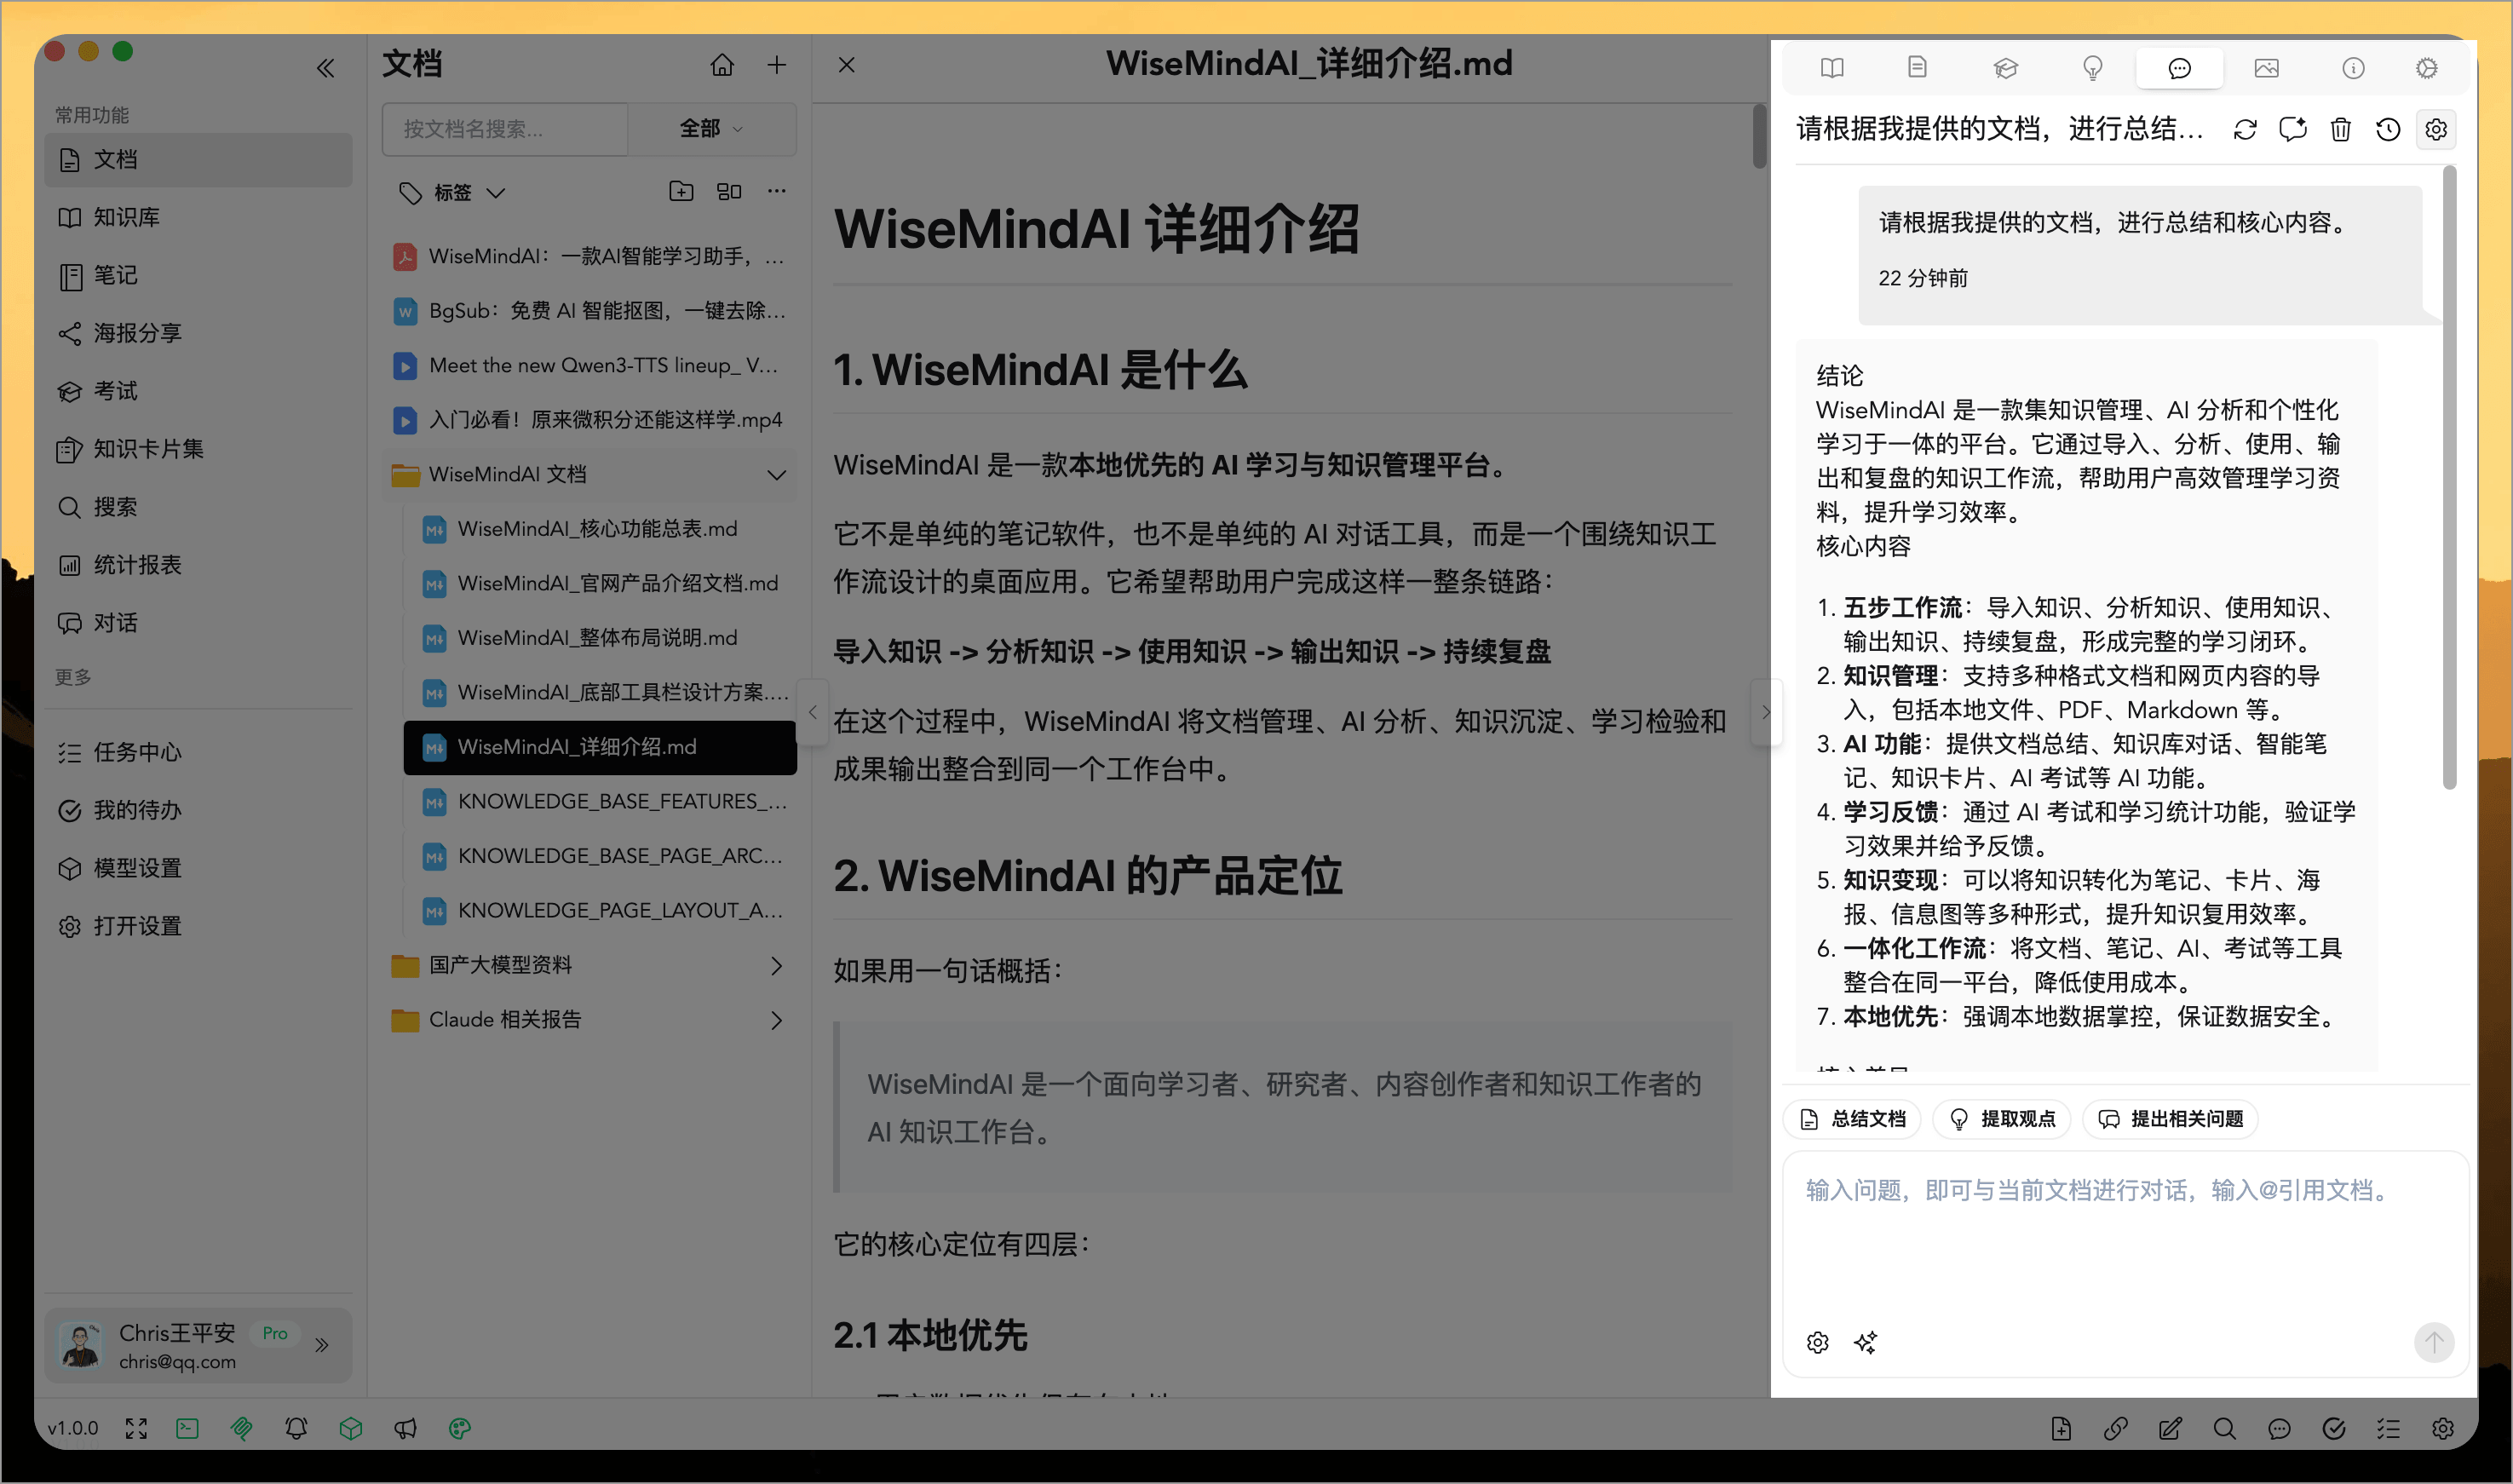Collapse the WiseMindAI 文档 folder
This screenshot has height=1484, width=2513.
click(x=777, y=474)
